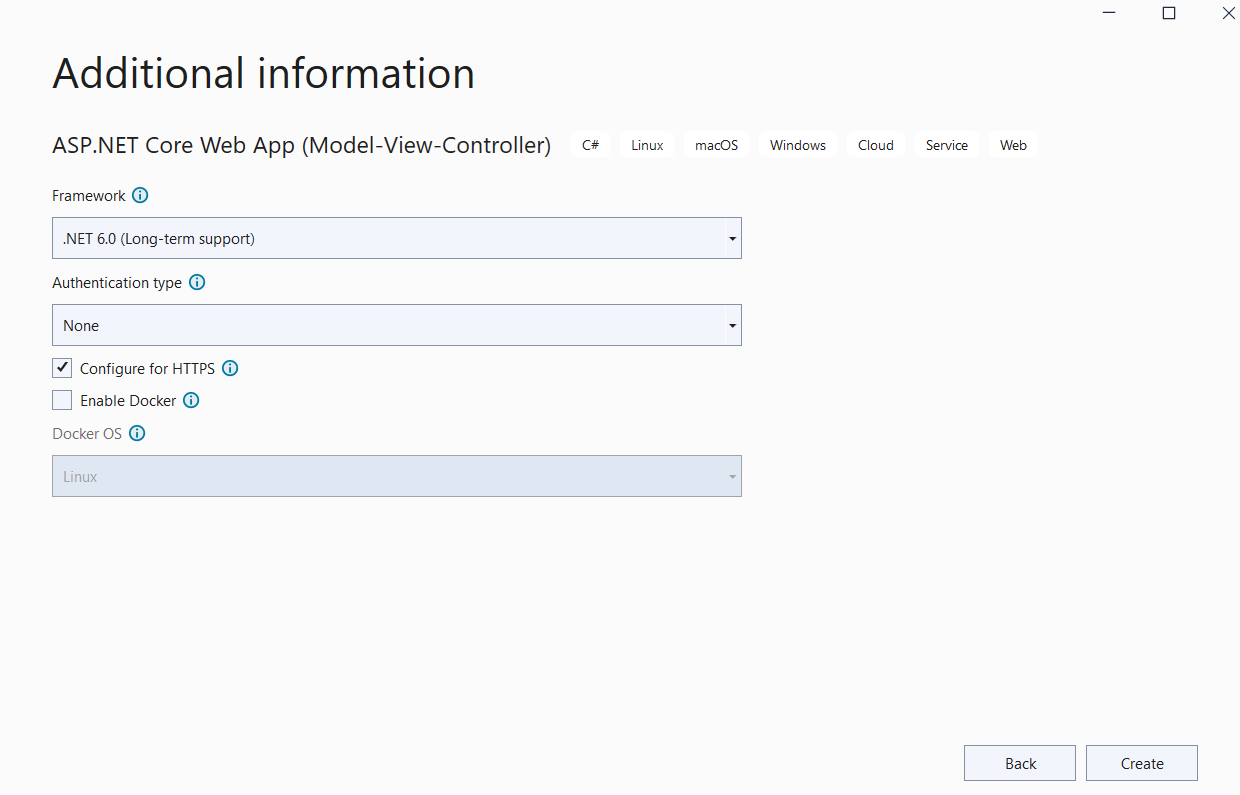The width and height of the screenshot is (1240, 795).
Task: Click the C# tag
Action: [x=590, y=145]
